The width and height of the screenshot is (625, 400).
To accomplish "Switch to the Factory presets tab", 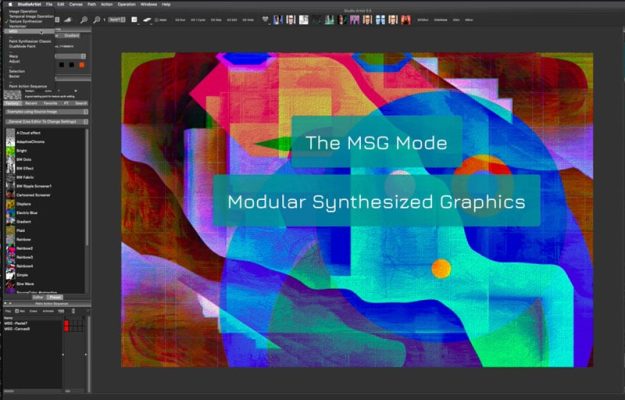I will coord(12,103).
